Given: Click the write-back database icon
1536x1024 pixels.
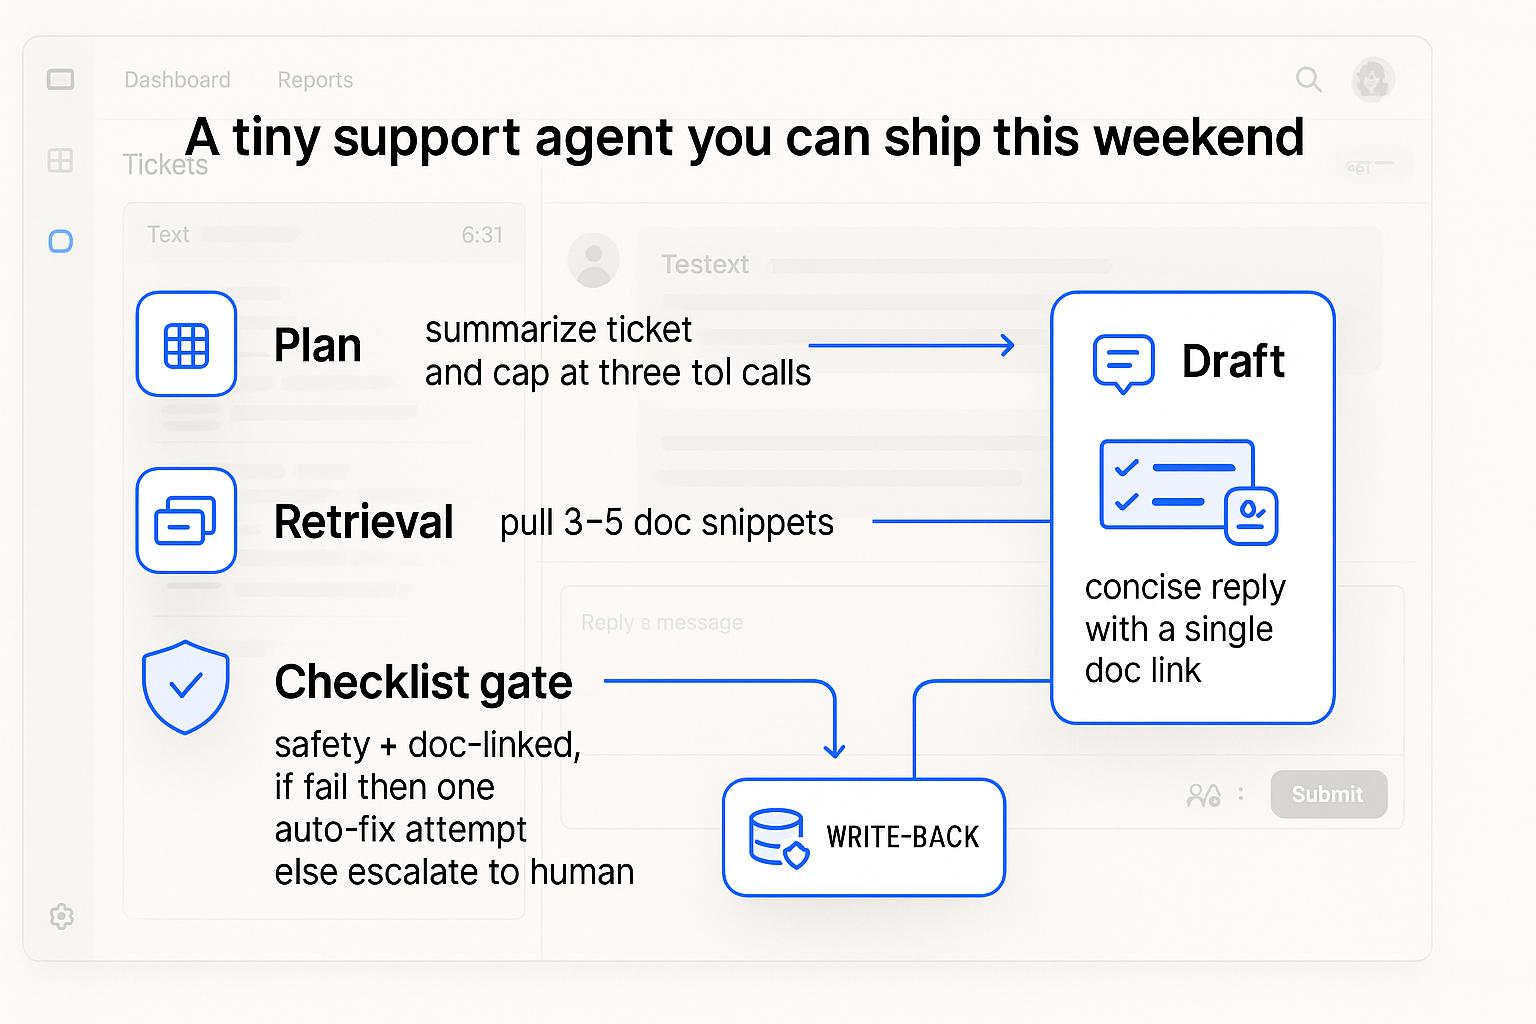Looking at the screenshot, I should [778, 838].
